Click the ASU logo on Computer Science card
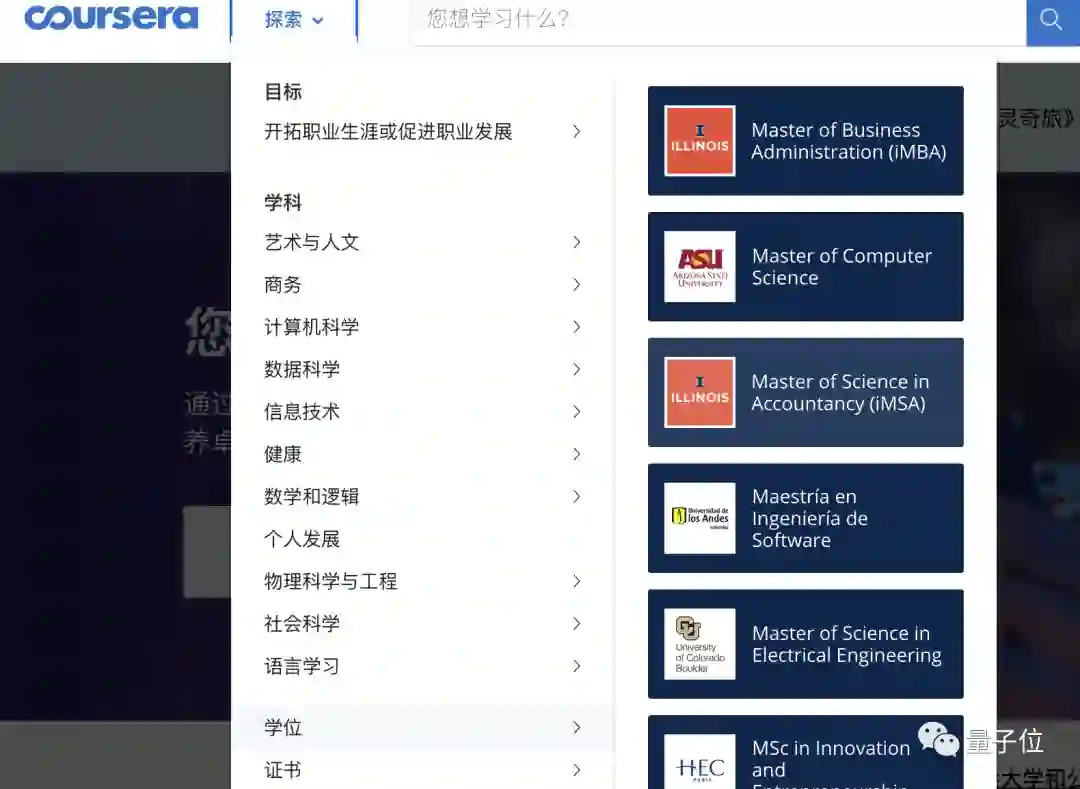1080x789 pixels. [700, 266]
